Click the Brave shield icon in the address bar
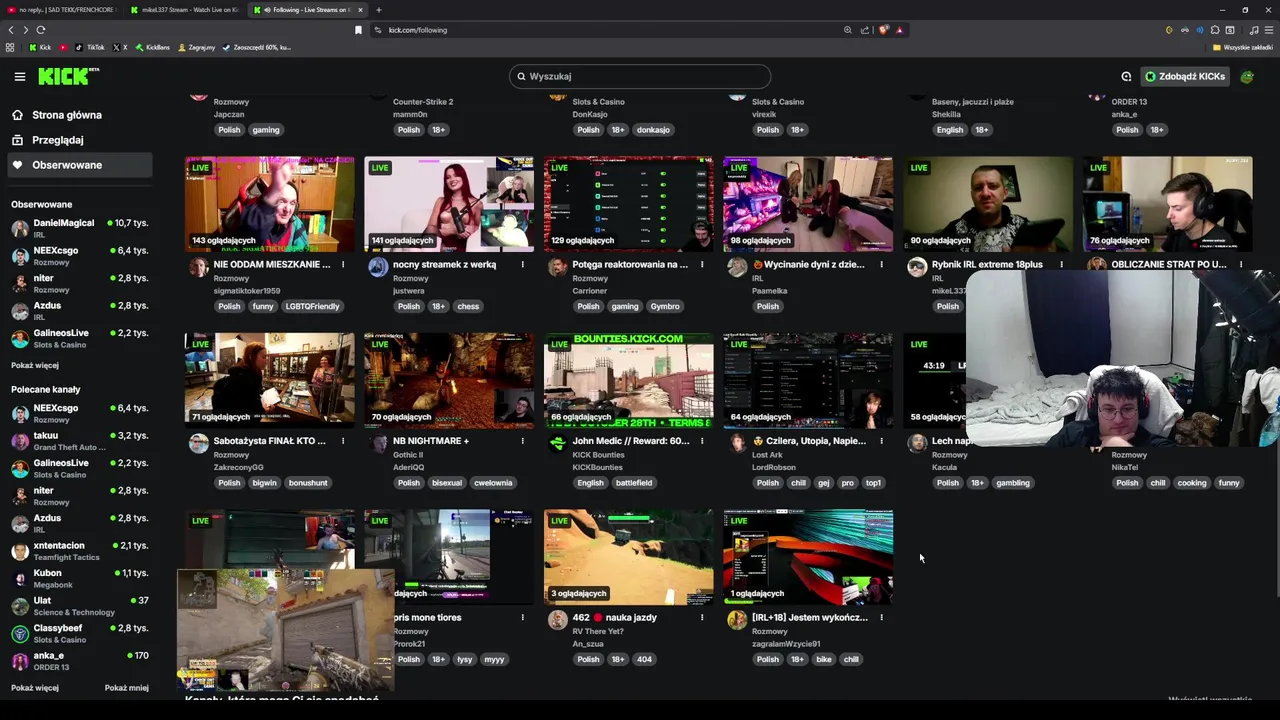Viewport: 1280px width, 720px height. [x=884, y=30]
